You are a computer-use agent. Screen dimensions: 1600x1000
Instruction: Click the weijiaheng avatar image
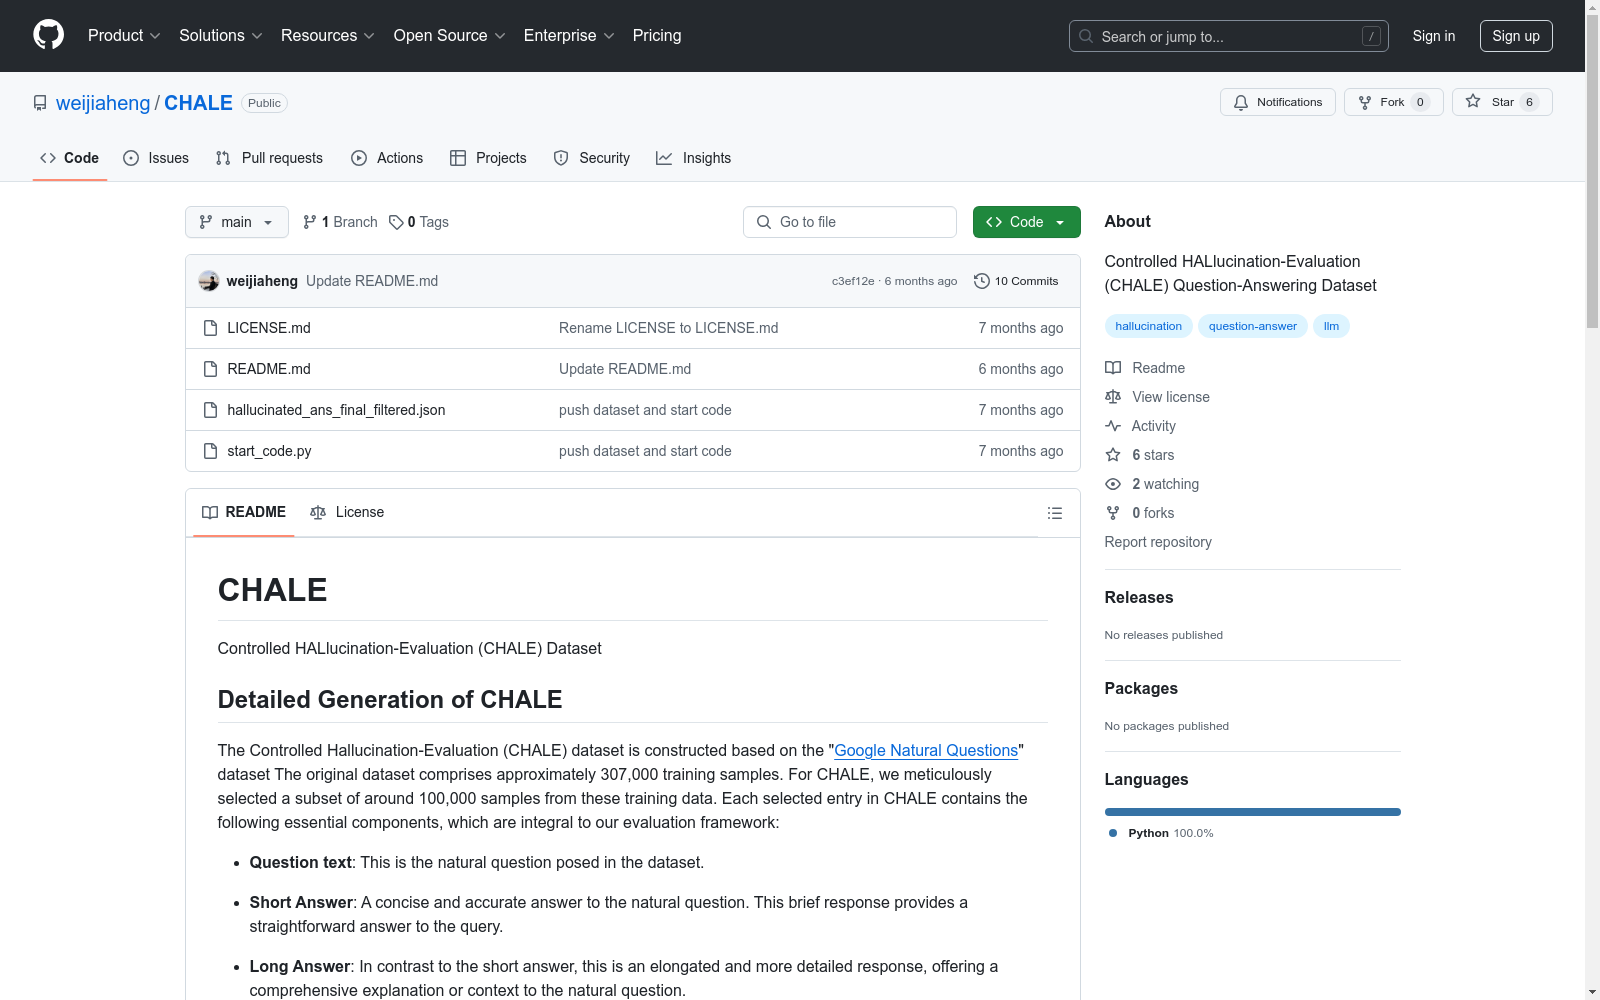(x=209, y=281)
